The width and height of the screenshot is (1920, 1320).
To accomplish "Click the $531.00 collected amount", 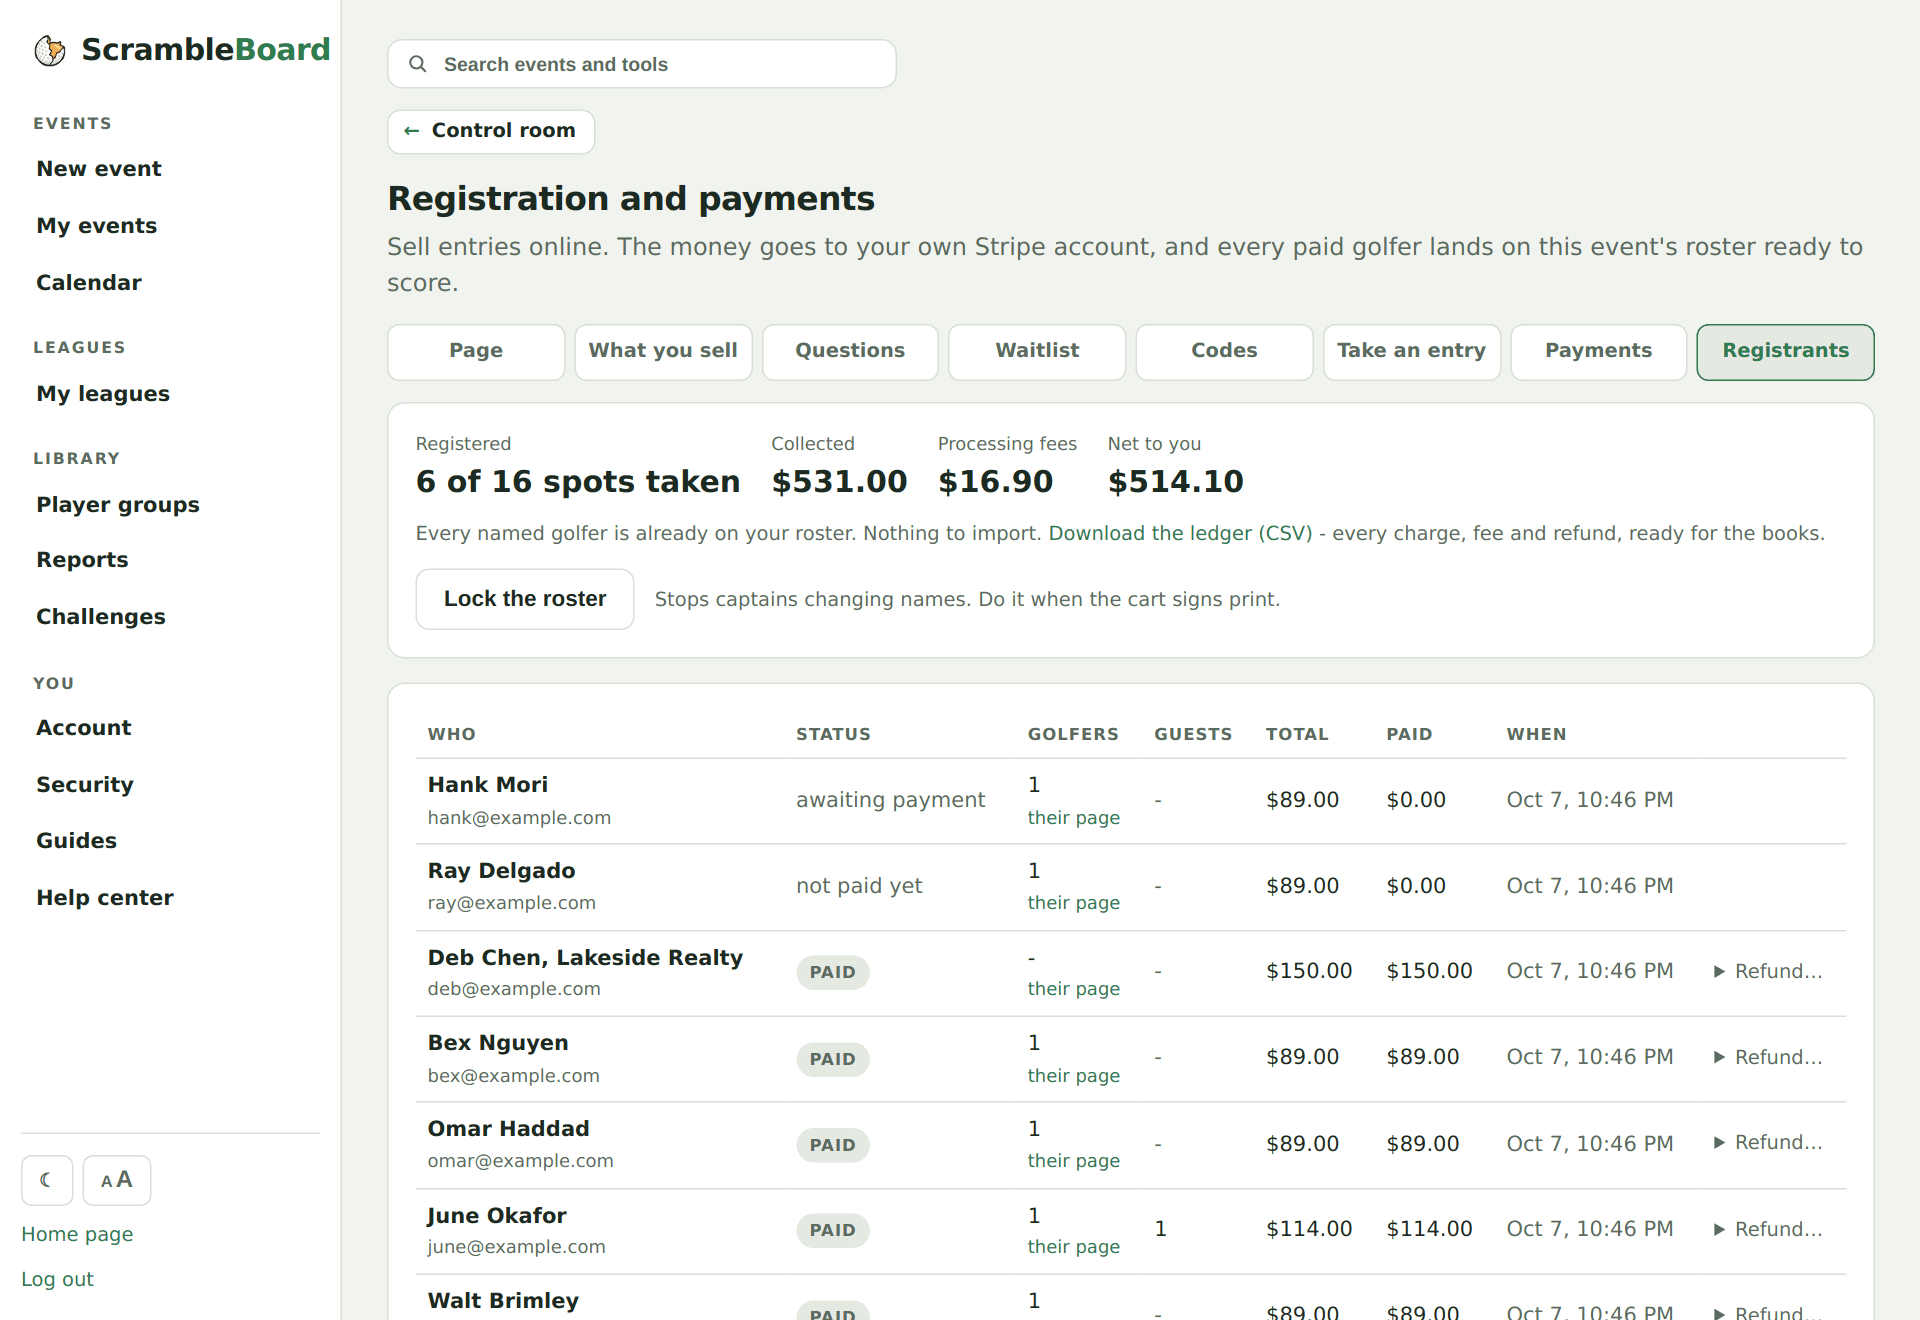I will point(839,482).
